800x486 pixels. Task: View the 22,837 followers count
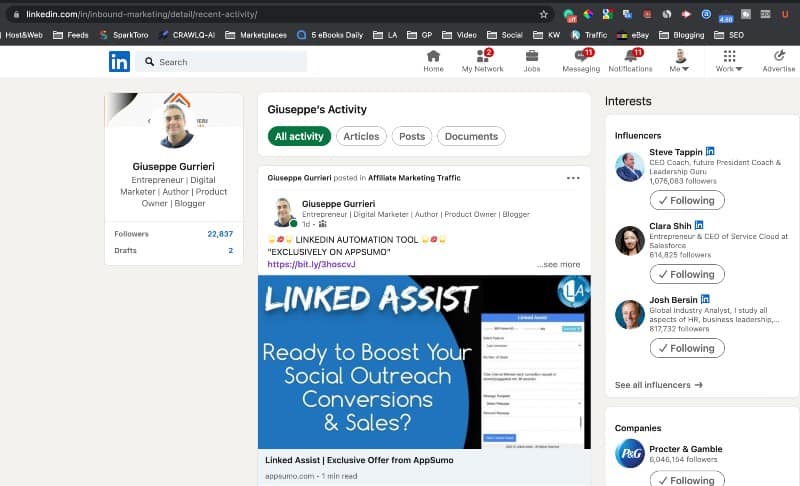220,234
